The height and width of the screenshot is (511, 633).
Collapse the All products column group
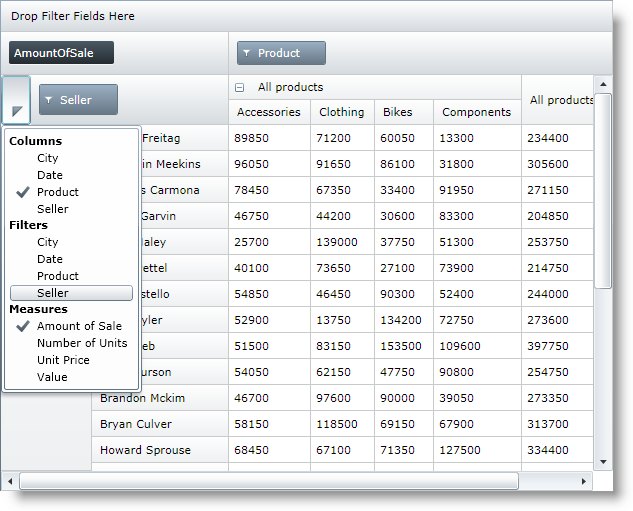239,88
